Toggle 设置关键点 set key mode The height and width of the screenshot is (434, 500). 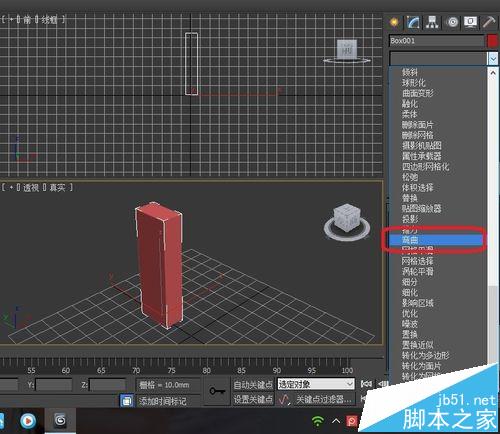[253, 399]
